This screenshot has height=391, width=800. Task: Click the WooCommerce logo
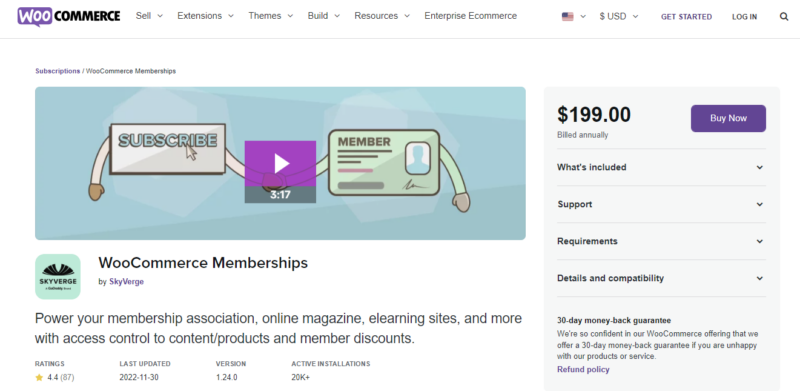point(69,16)
